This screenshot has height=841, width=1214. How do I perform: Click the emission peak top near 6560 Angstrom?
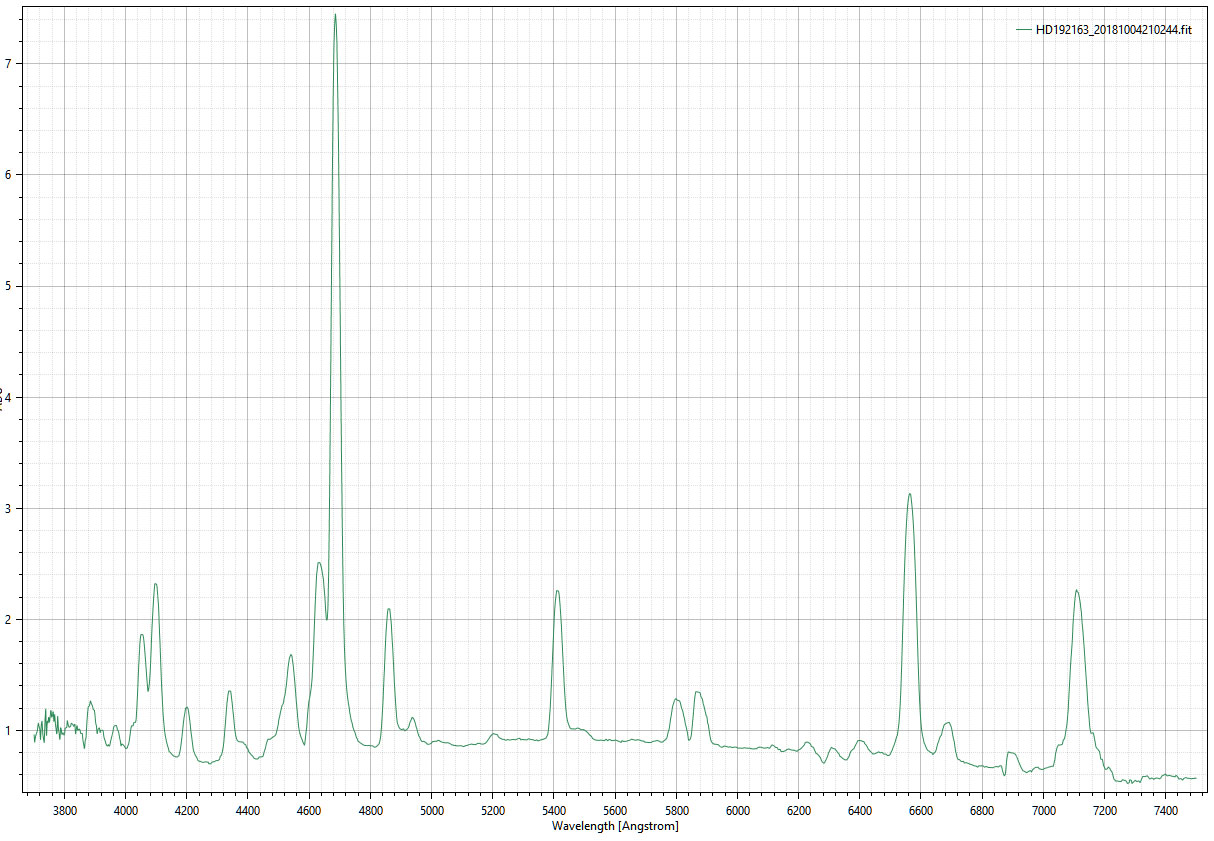pos(909,493)
